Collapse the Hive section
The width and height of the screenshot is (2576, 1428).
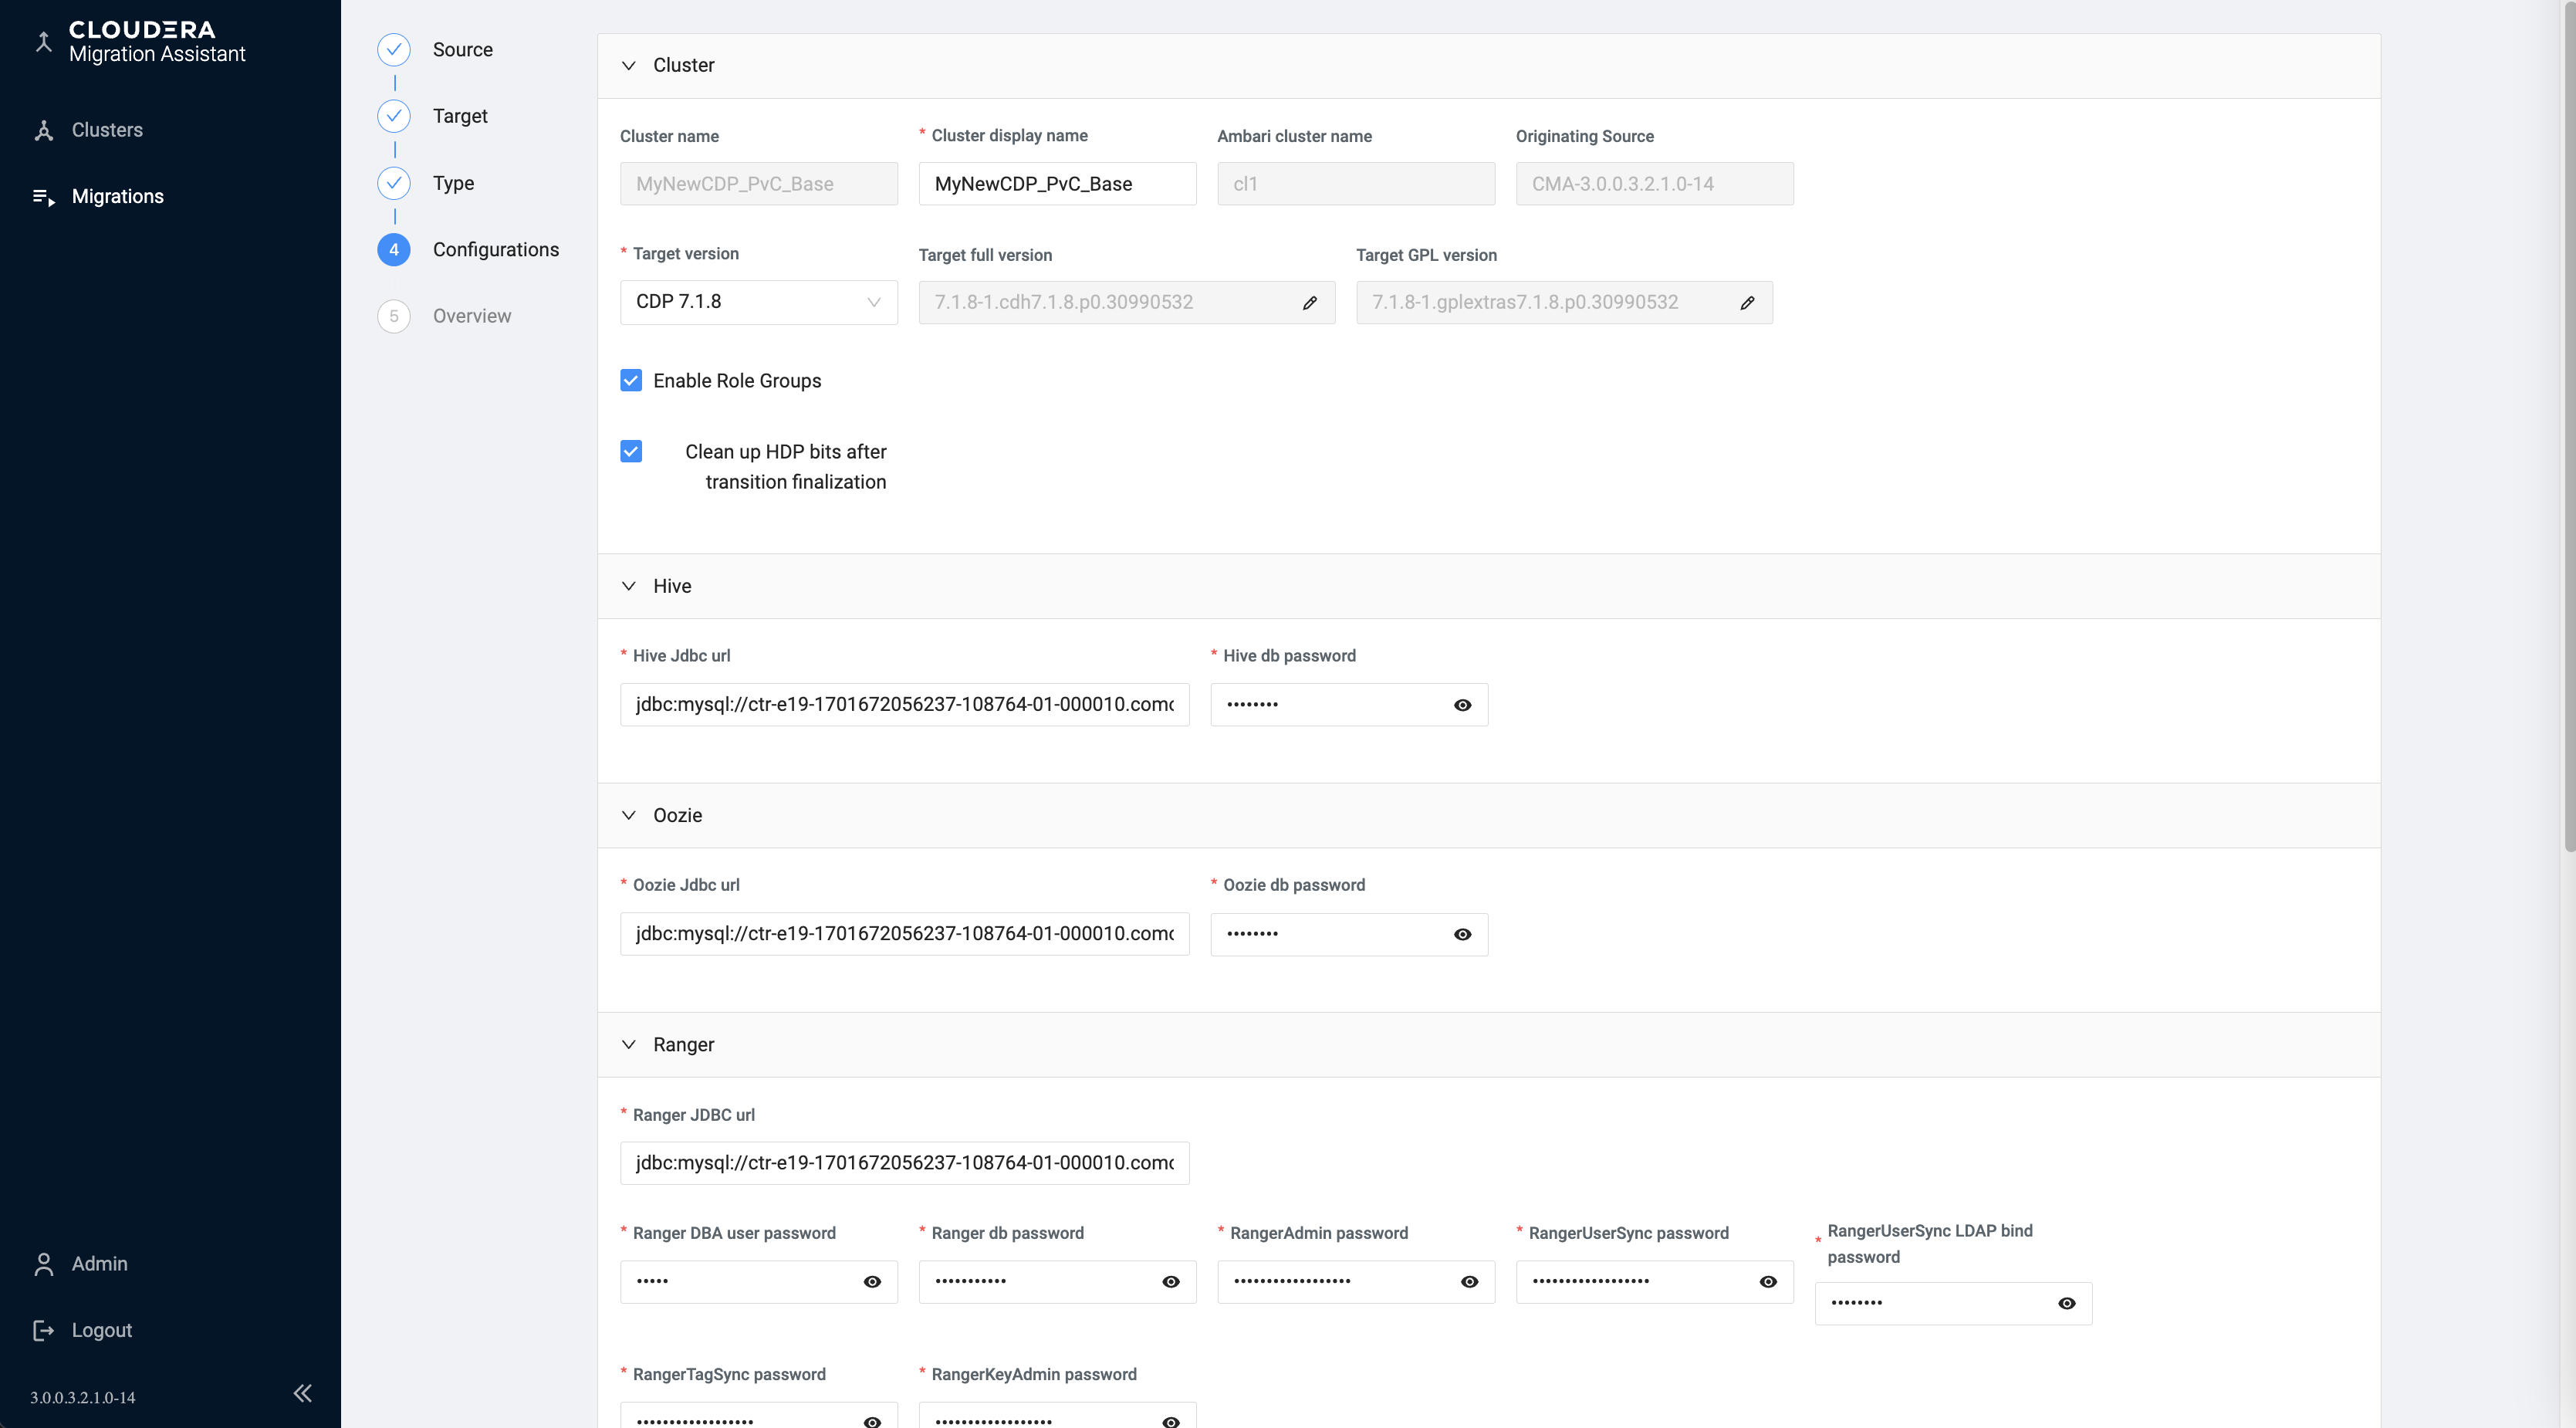point(629,586)
